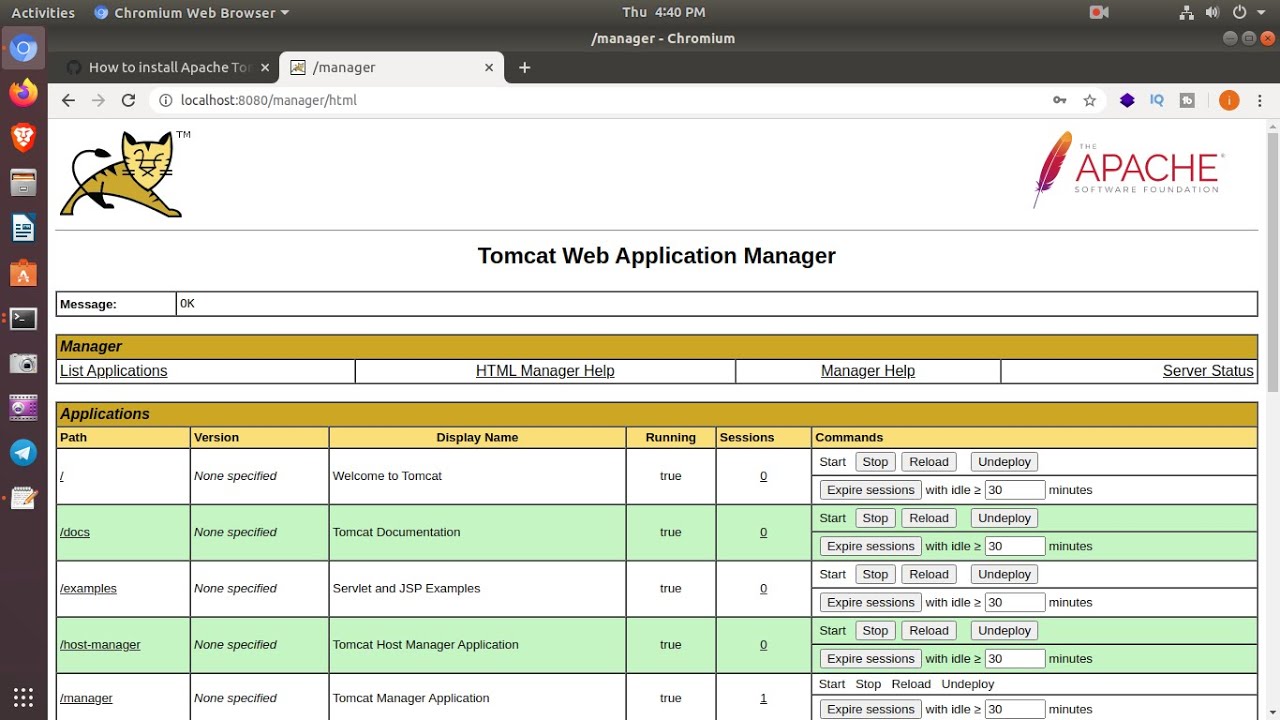The width and height of the screenshot is (1280, 720).
Task: Open a new browser tab
Action: pos(524,67)
